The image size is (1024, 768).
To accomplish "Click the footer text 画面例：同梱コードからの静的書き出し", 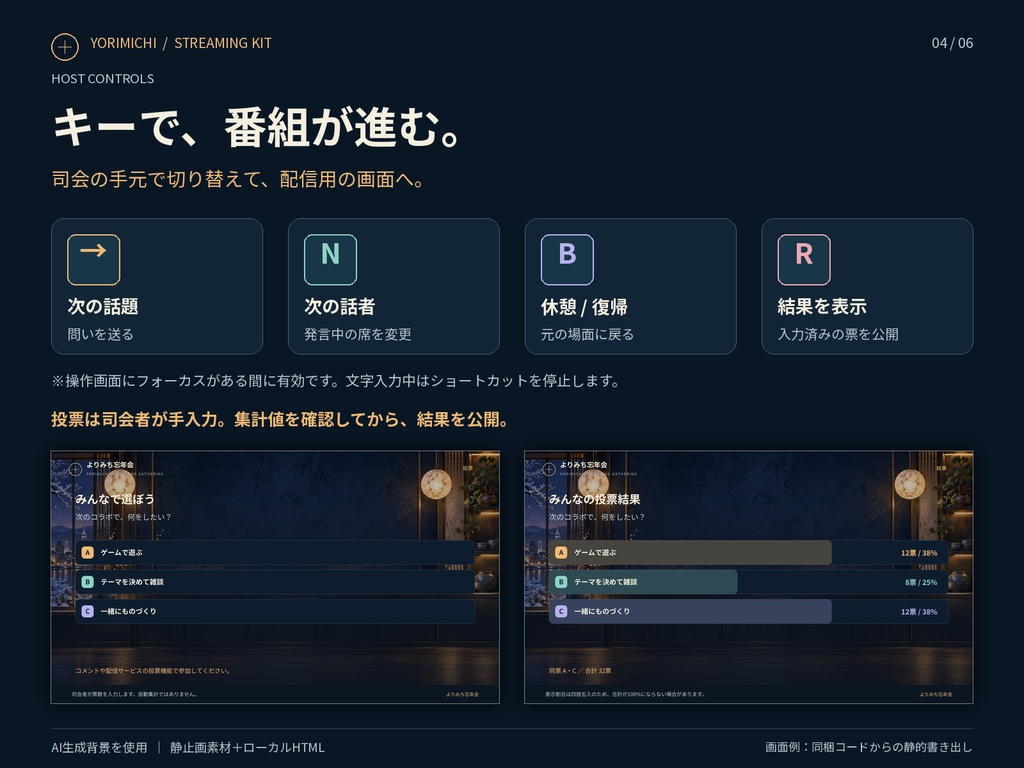I will [x=869, y=747].
